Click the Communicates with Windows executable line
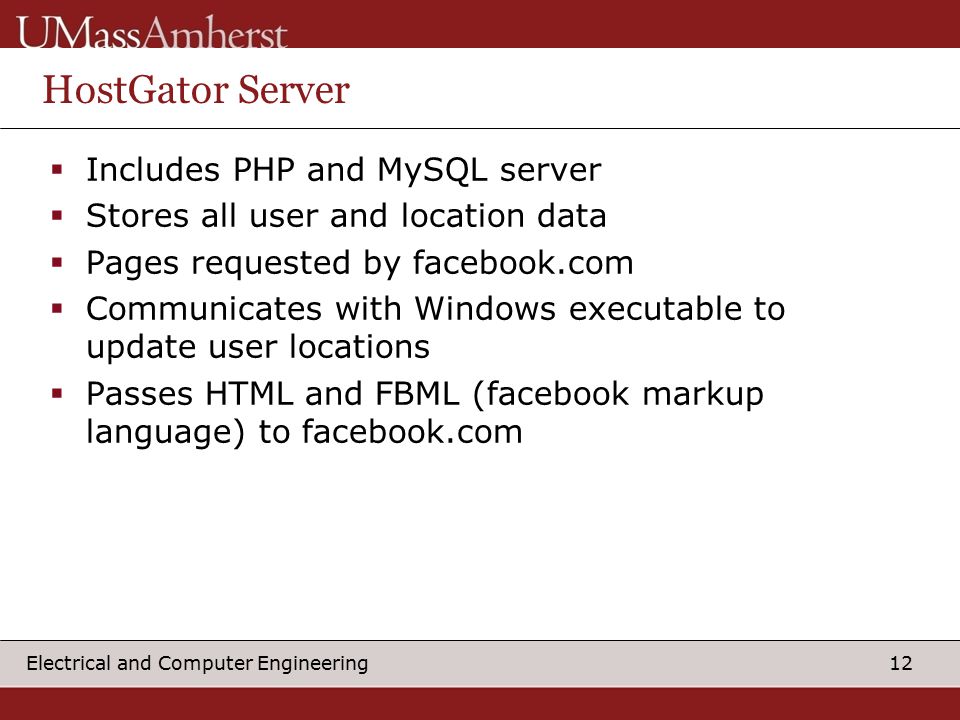 (x=435, y=309)
